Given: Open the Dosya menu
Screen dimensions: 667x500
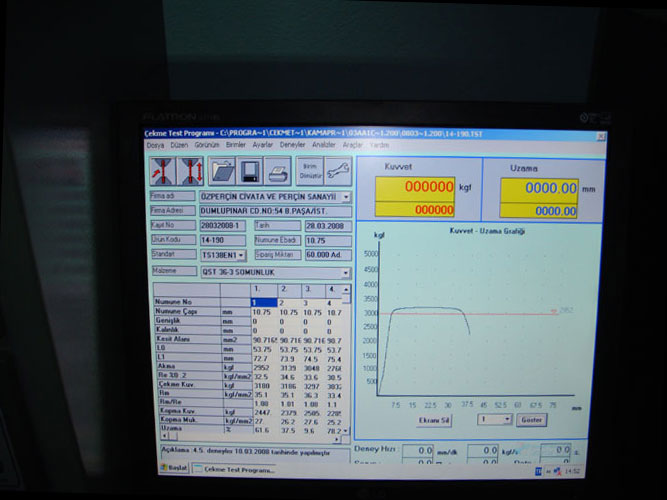Looking at the screenshot, I should click(x=155, y=145).
